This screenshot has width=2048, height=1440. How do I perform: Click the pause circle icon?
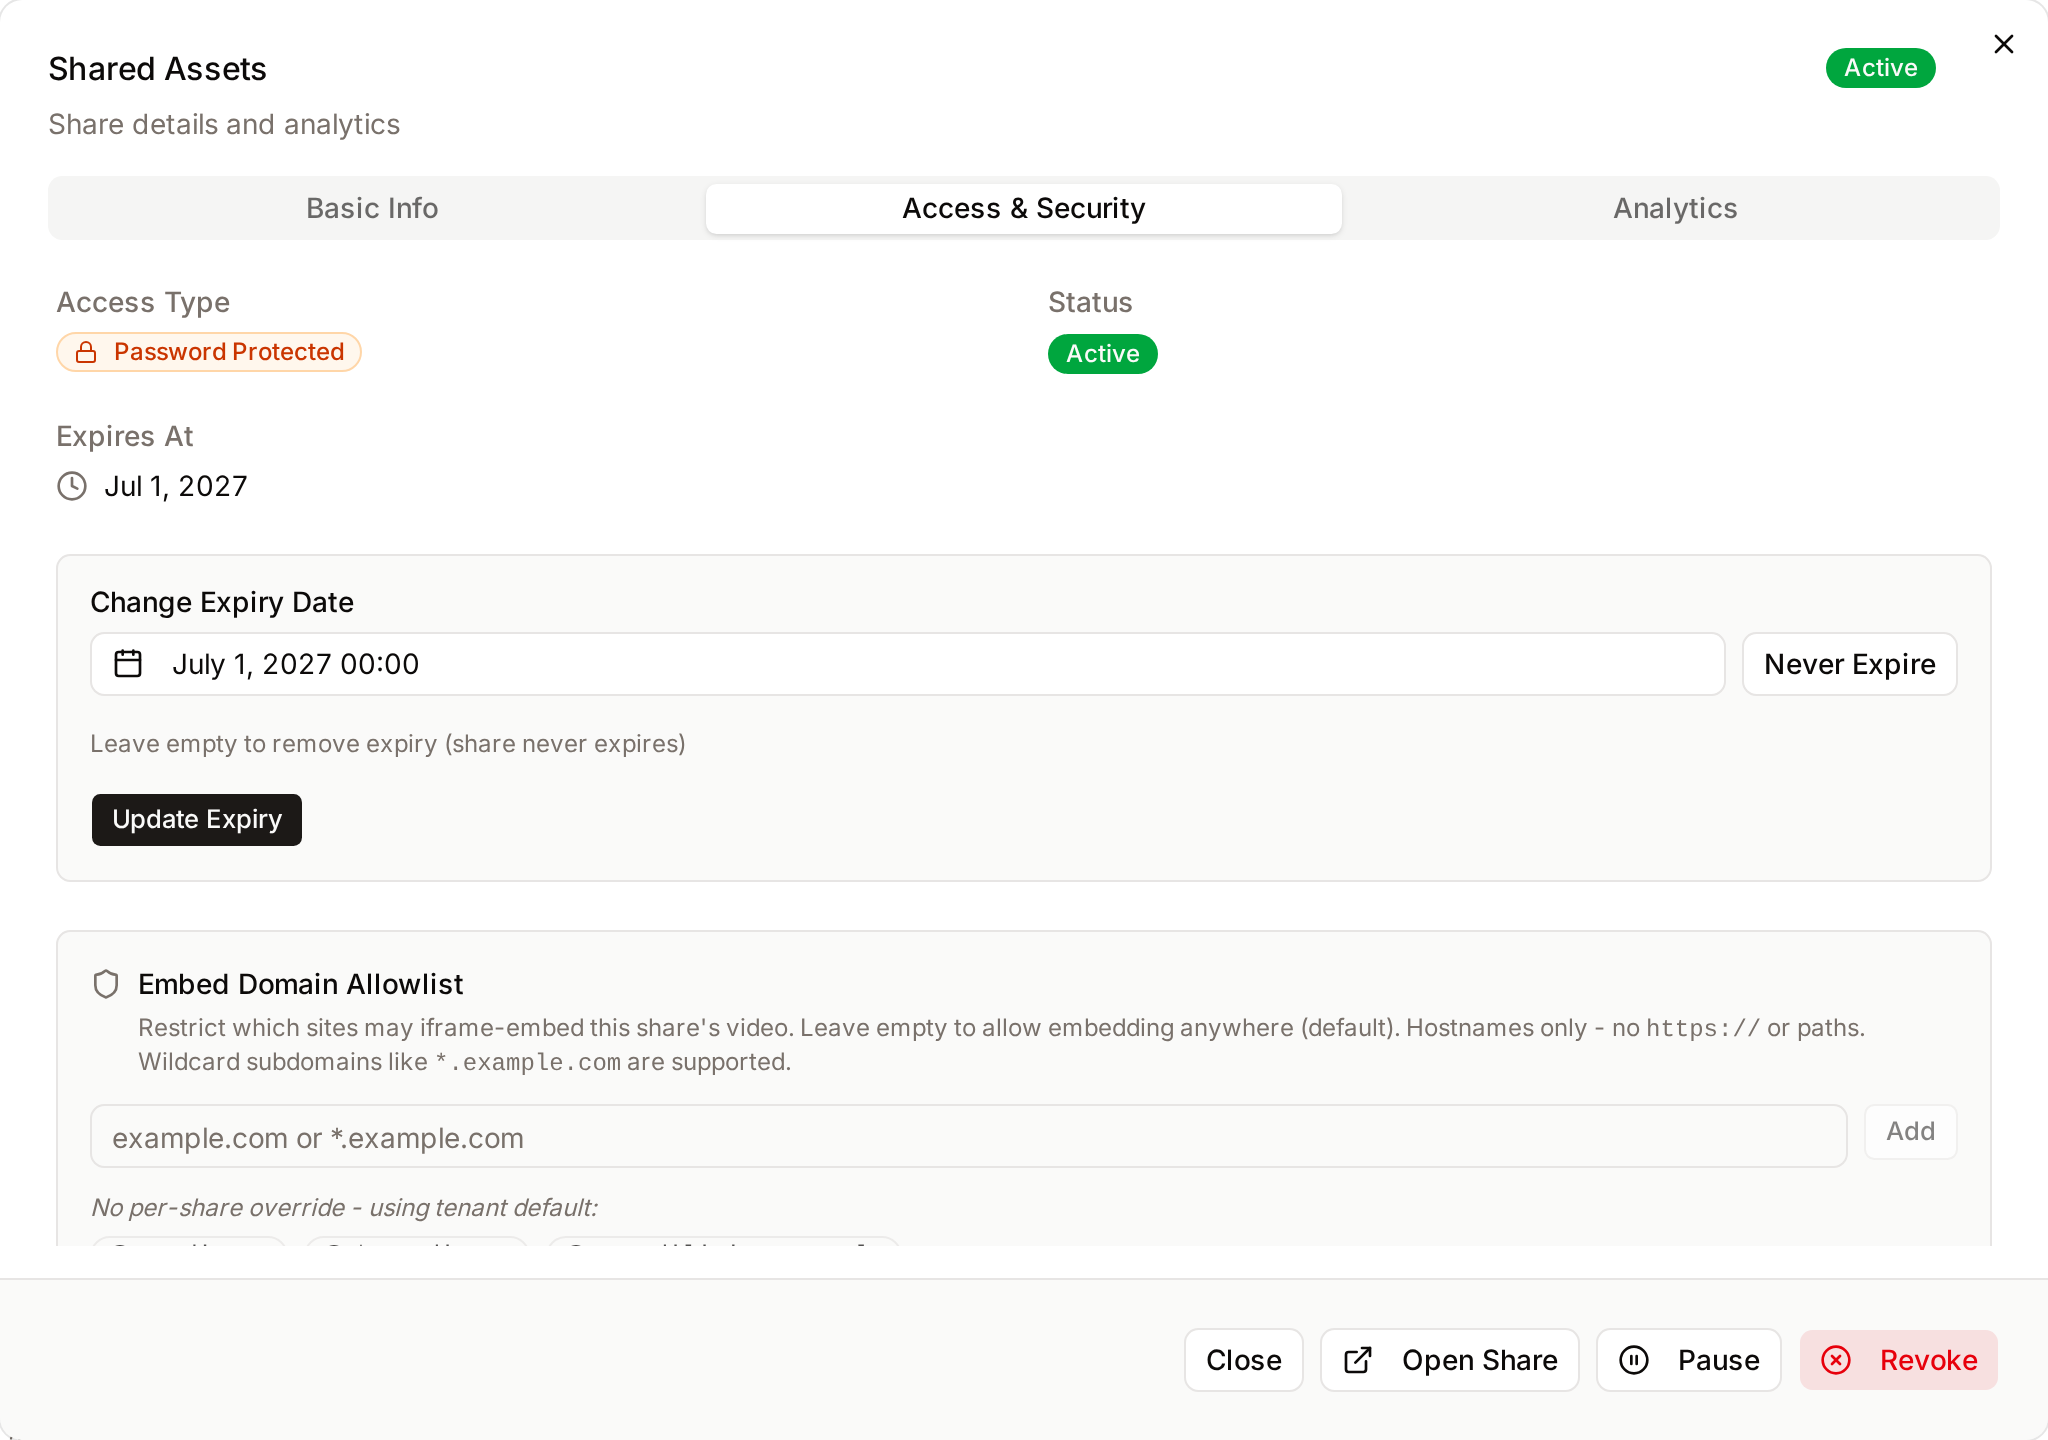coord(1634,1360)
